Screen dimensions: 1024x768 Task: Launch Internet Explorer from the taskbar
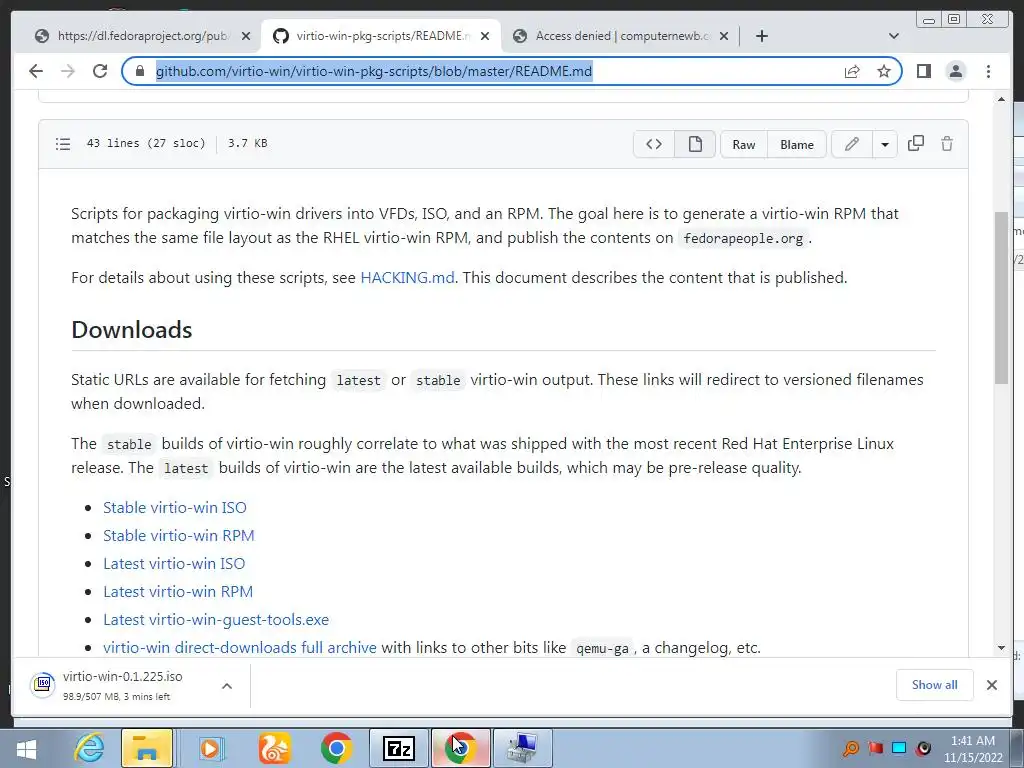[89, 748]
